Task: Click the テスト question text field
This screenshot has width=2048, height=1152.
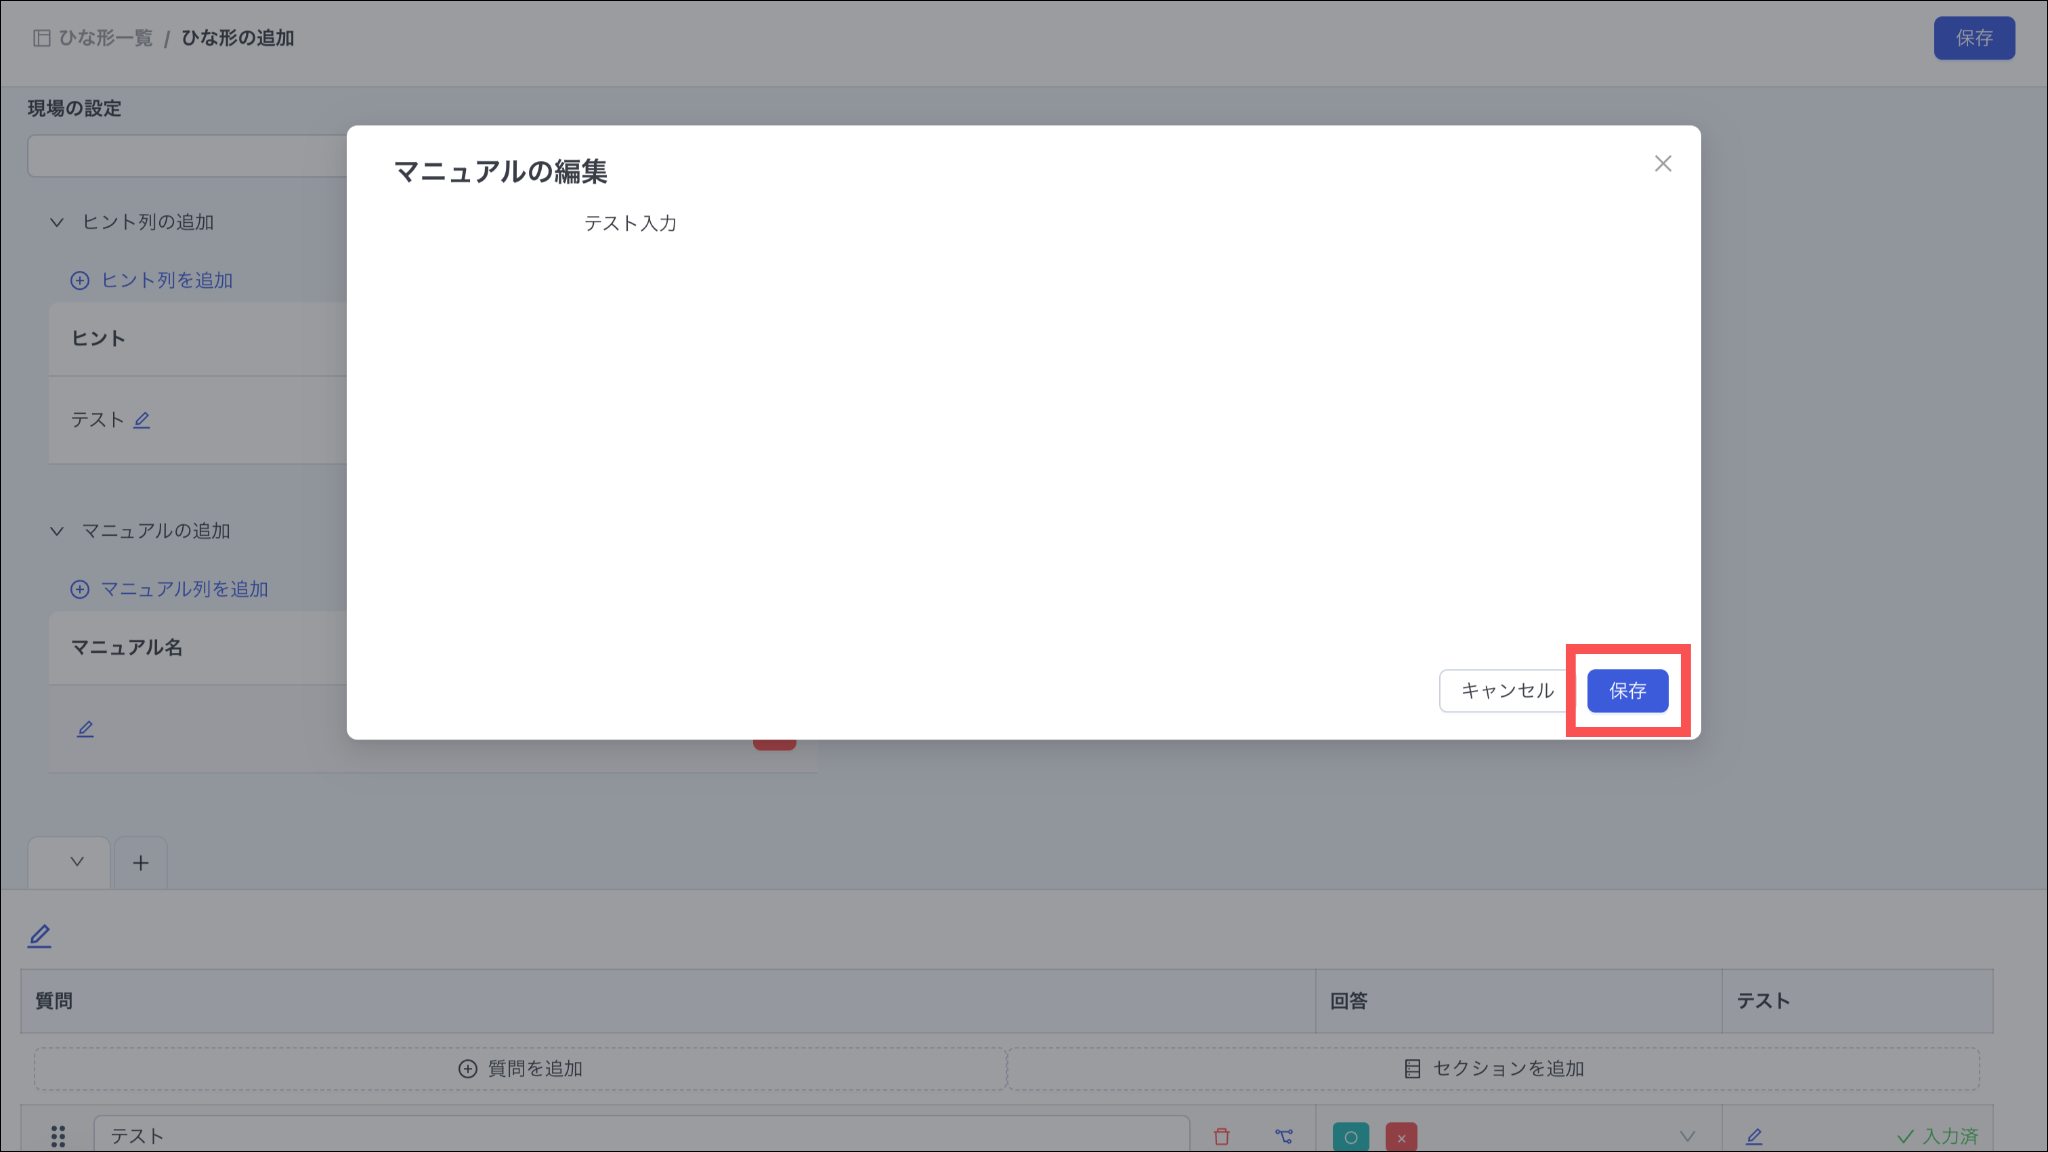Action: 642,1136
